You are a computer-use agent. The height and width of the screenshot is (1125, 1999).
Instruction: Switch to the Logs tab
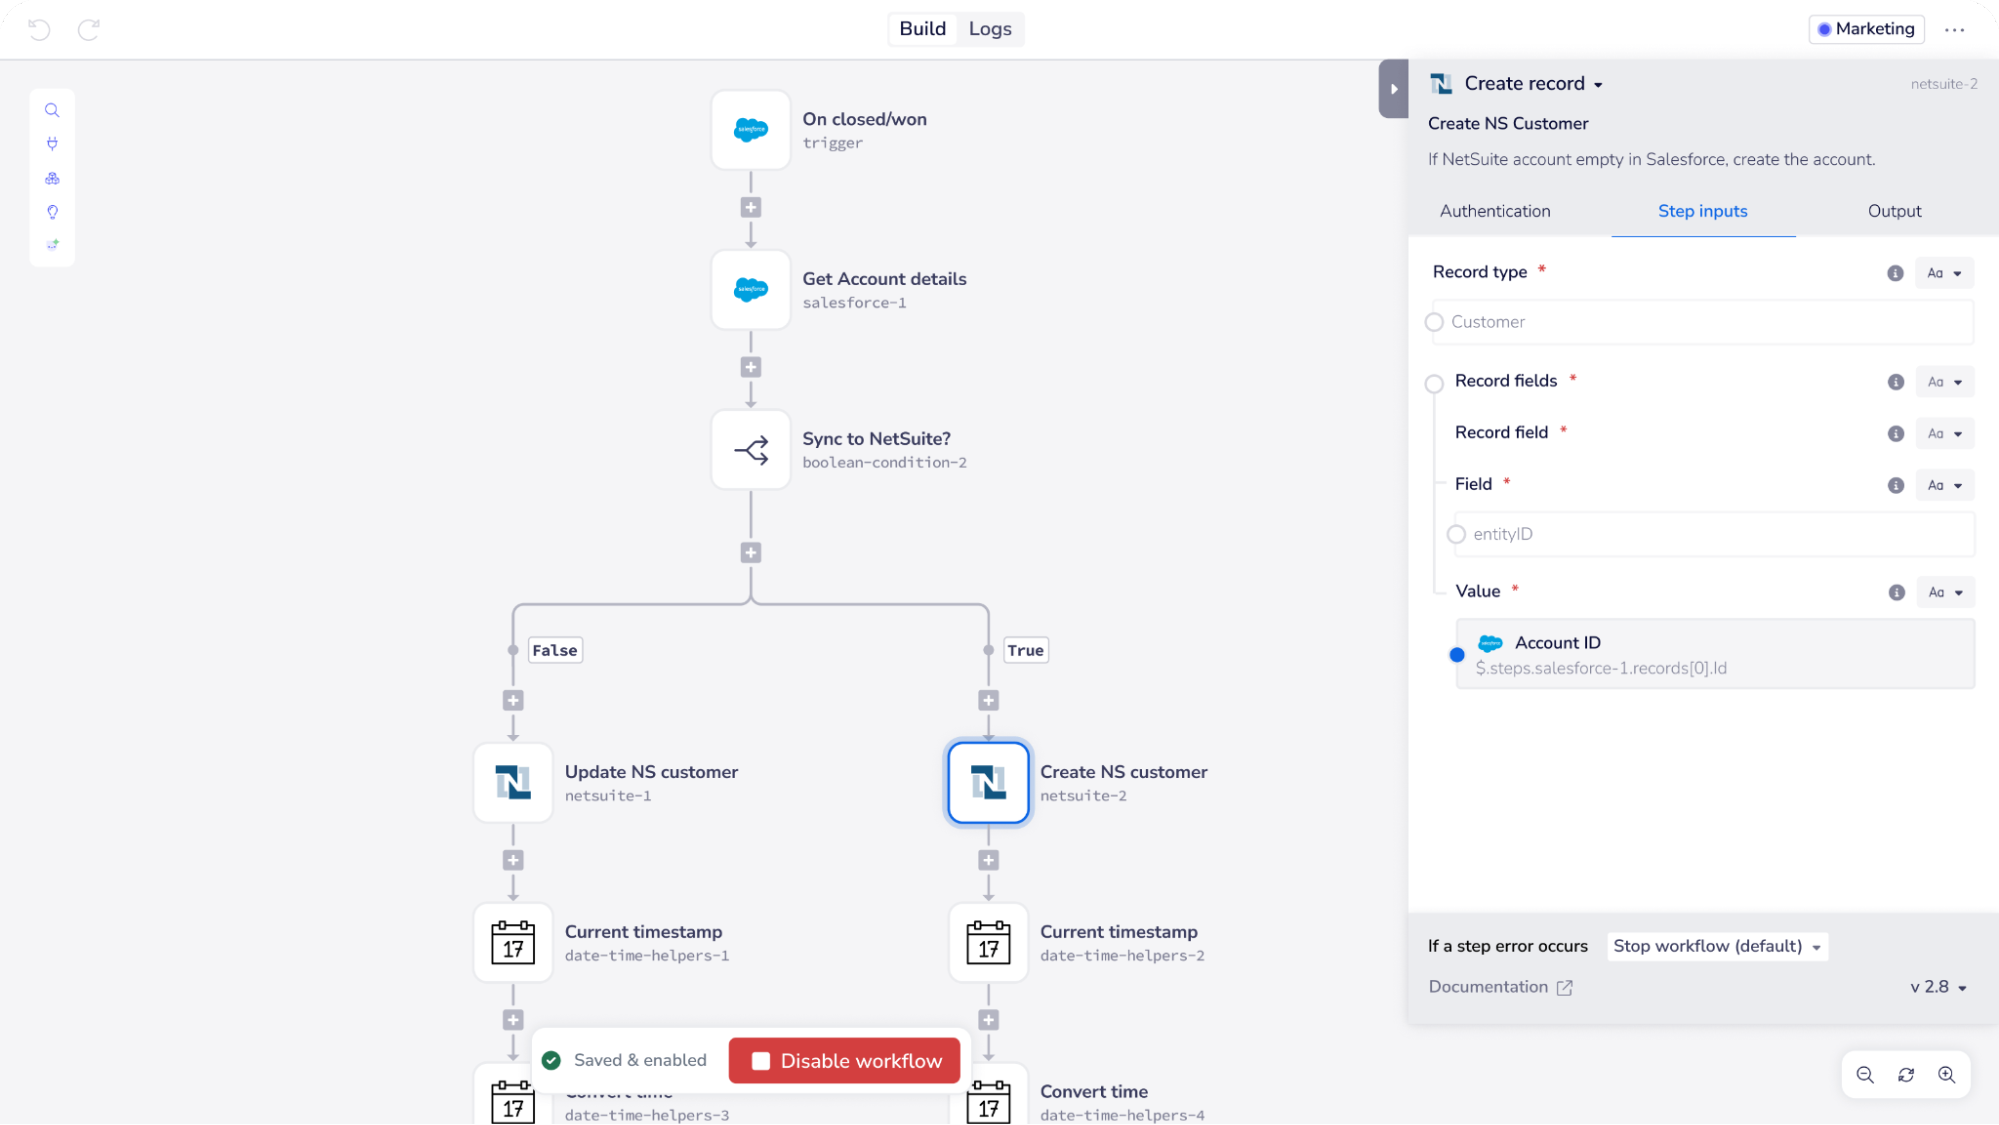click(989, 29)
